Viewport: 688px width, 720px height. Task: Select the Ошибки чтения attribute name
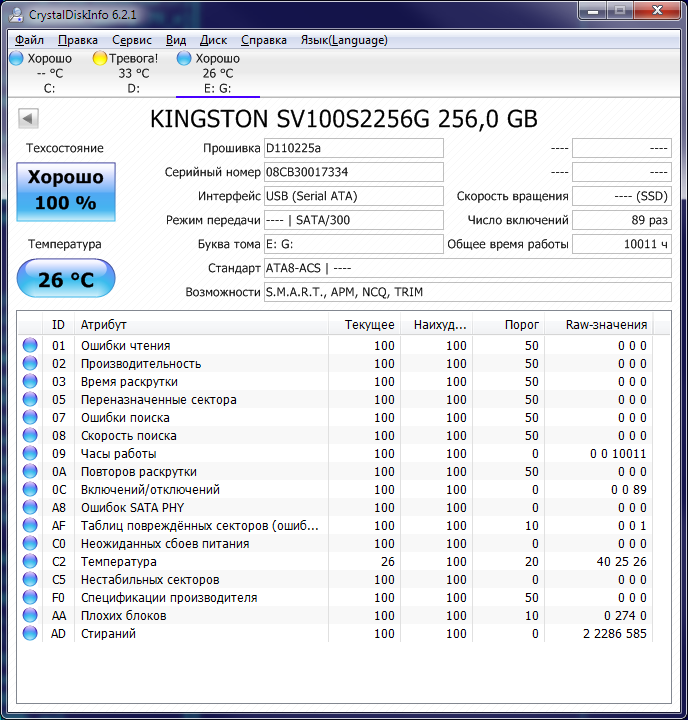[x=125, y=345]
